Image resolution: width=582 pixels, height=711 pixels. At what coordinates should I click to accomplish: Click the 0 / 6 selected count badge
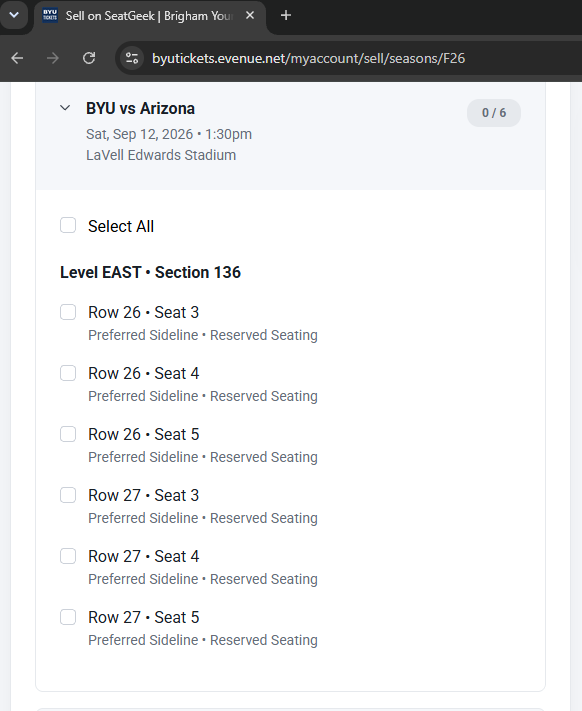494,112
